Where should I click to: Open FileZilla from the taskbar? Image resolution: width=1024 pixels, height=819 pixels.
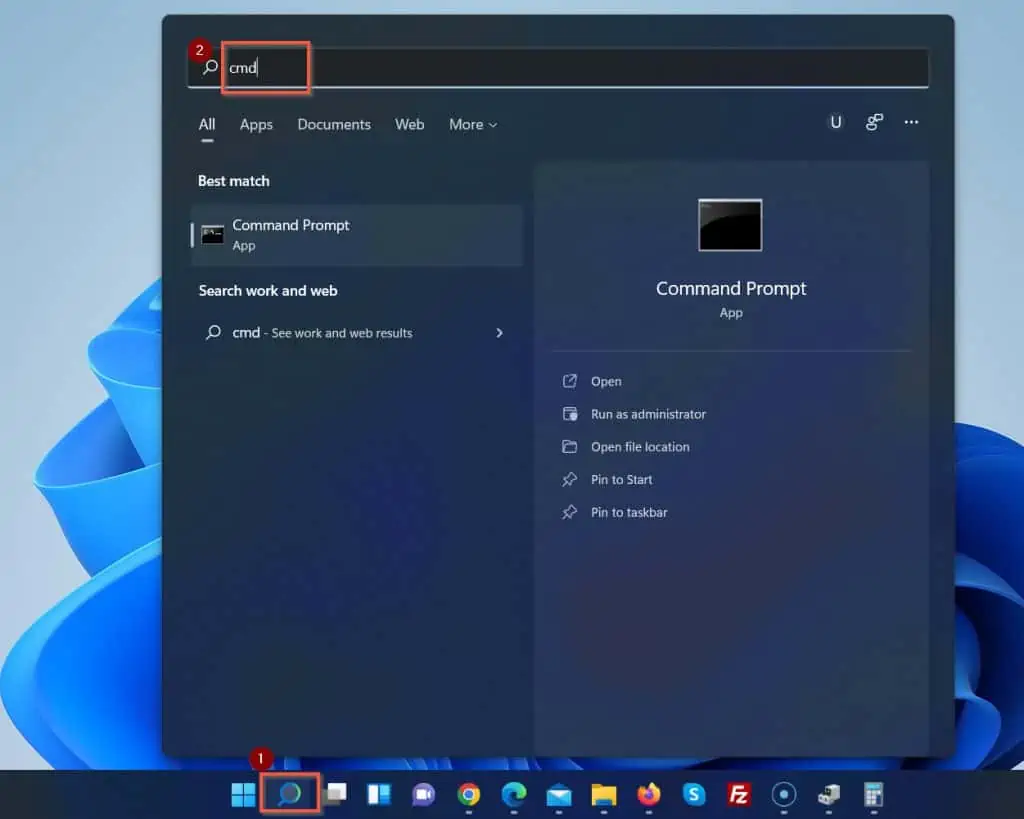739,794
